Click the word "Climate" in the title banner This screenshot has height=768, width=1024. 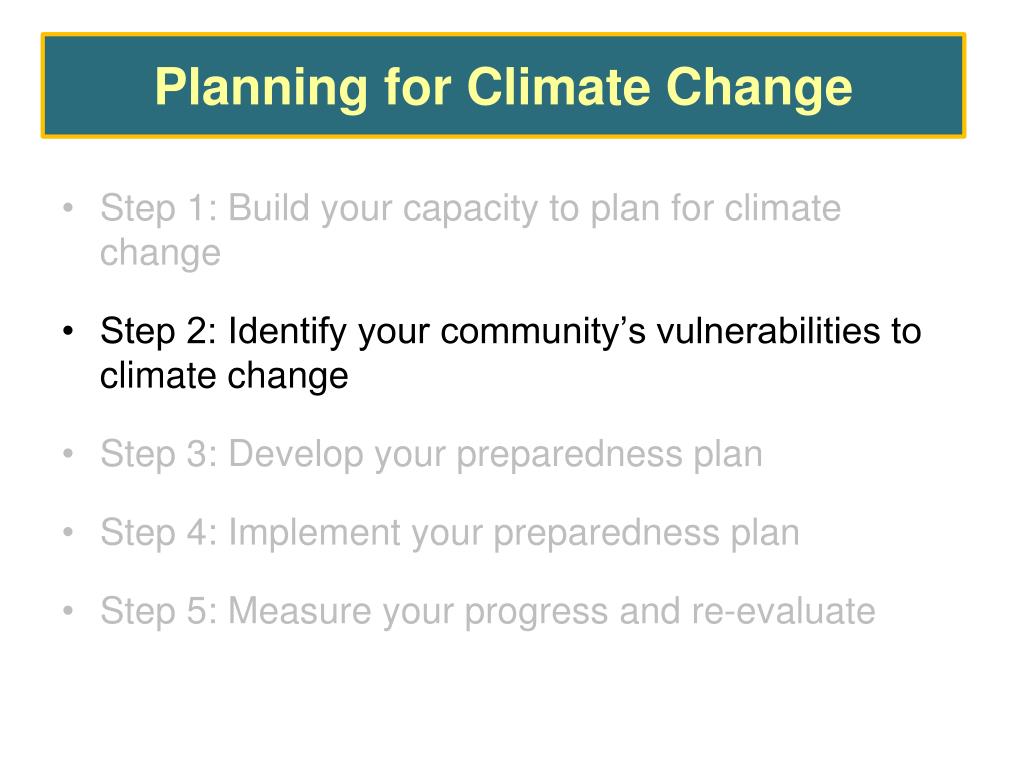point(560,87)
